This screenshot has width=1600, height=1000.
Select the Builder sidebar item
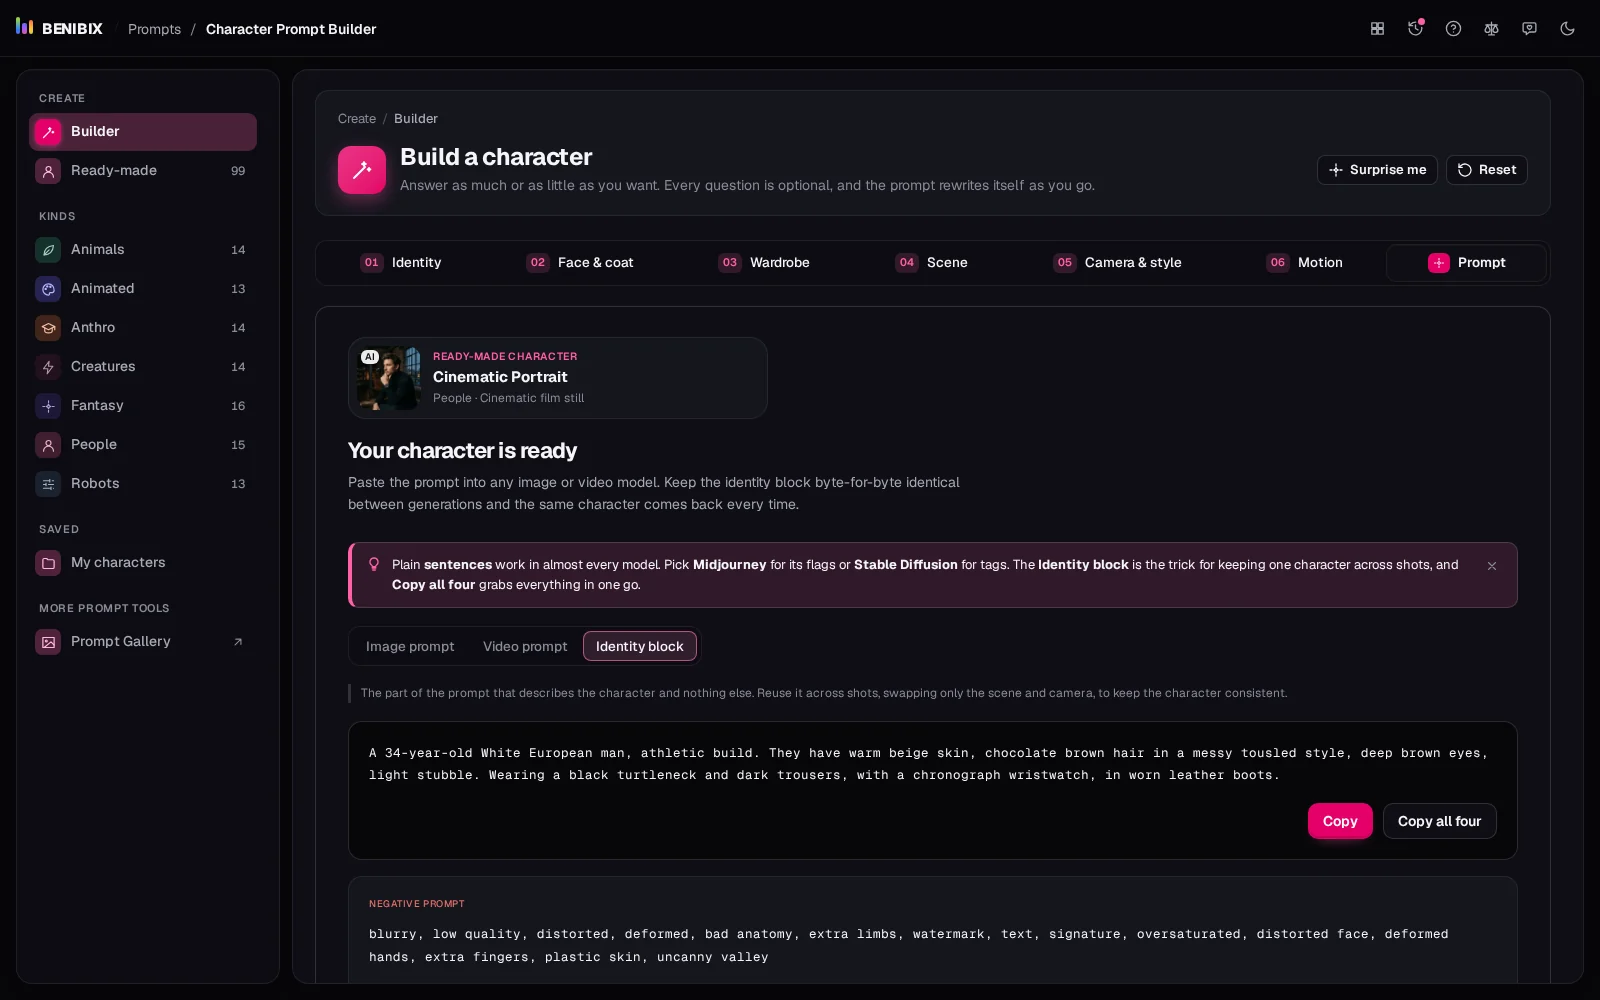[x=143, y=132]
